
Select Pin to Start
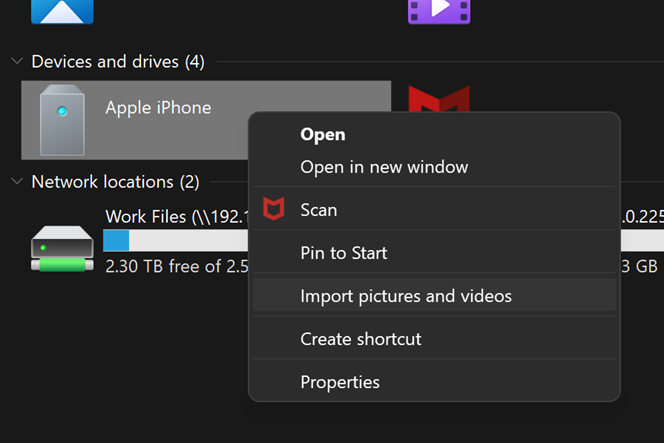click(434, 253)
